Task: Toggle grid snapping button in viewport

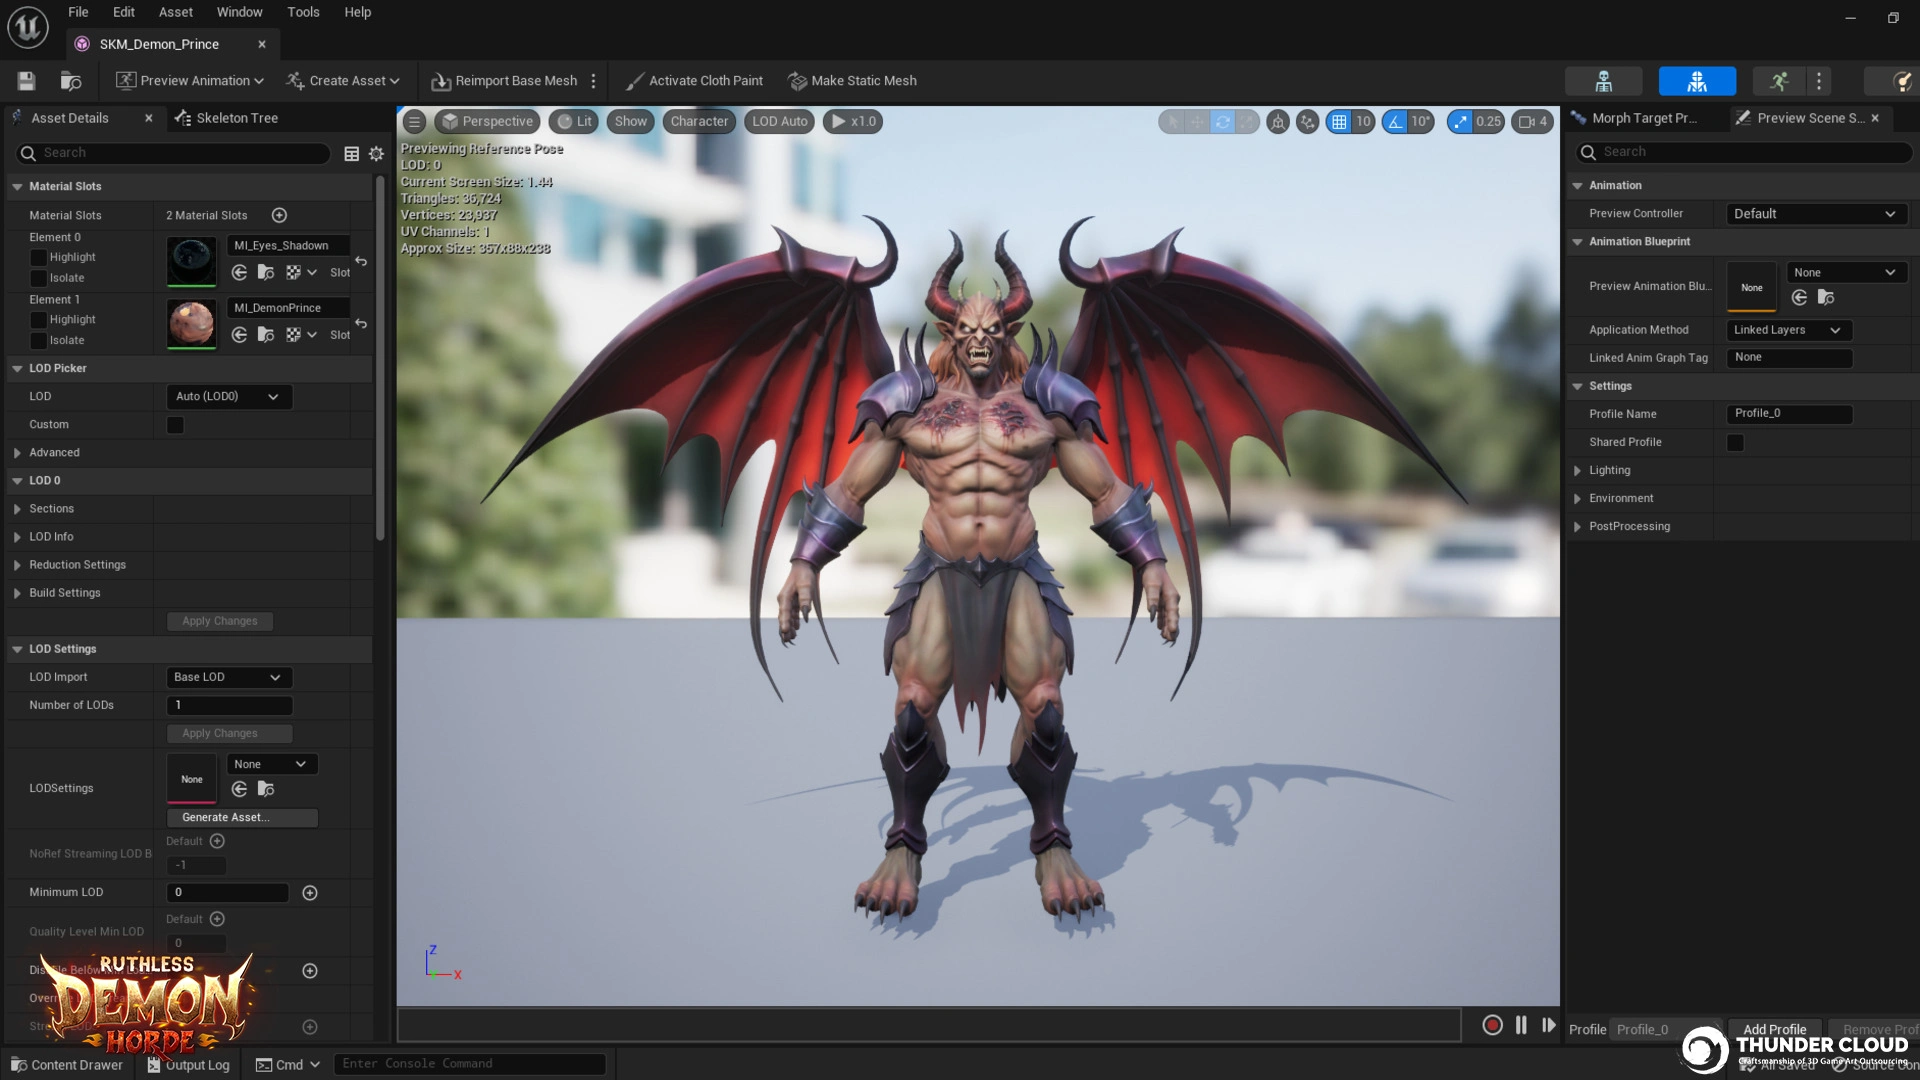Action: click(x=1338, y=122)
